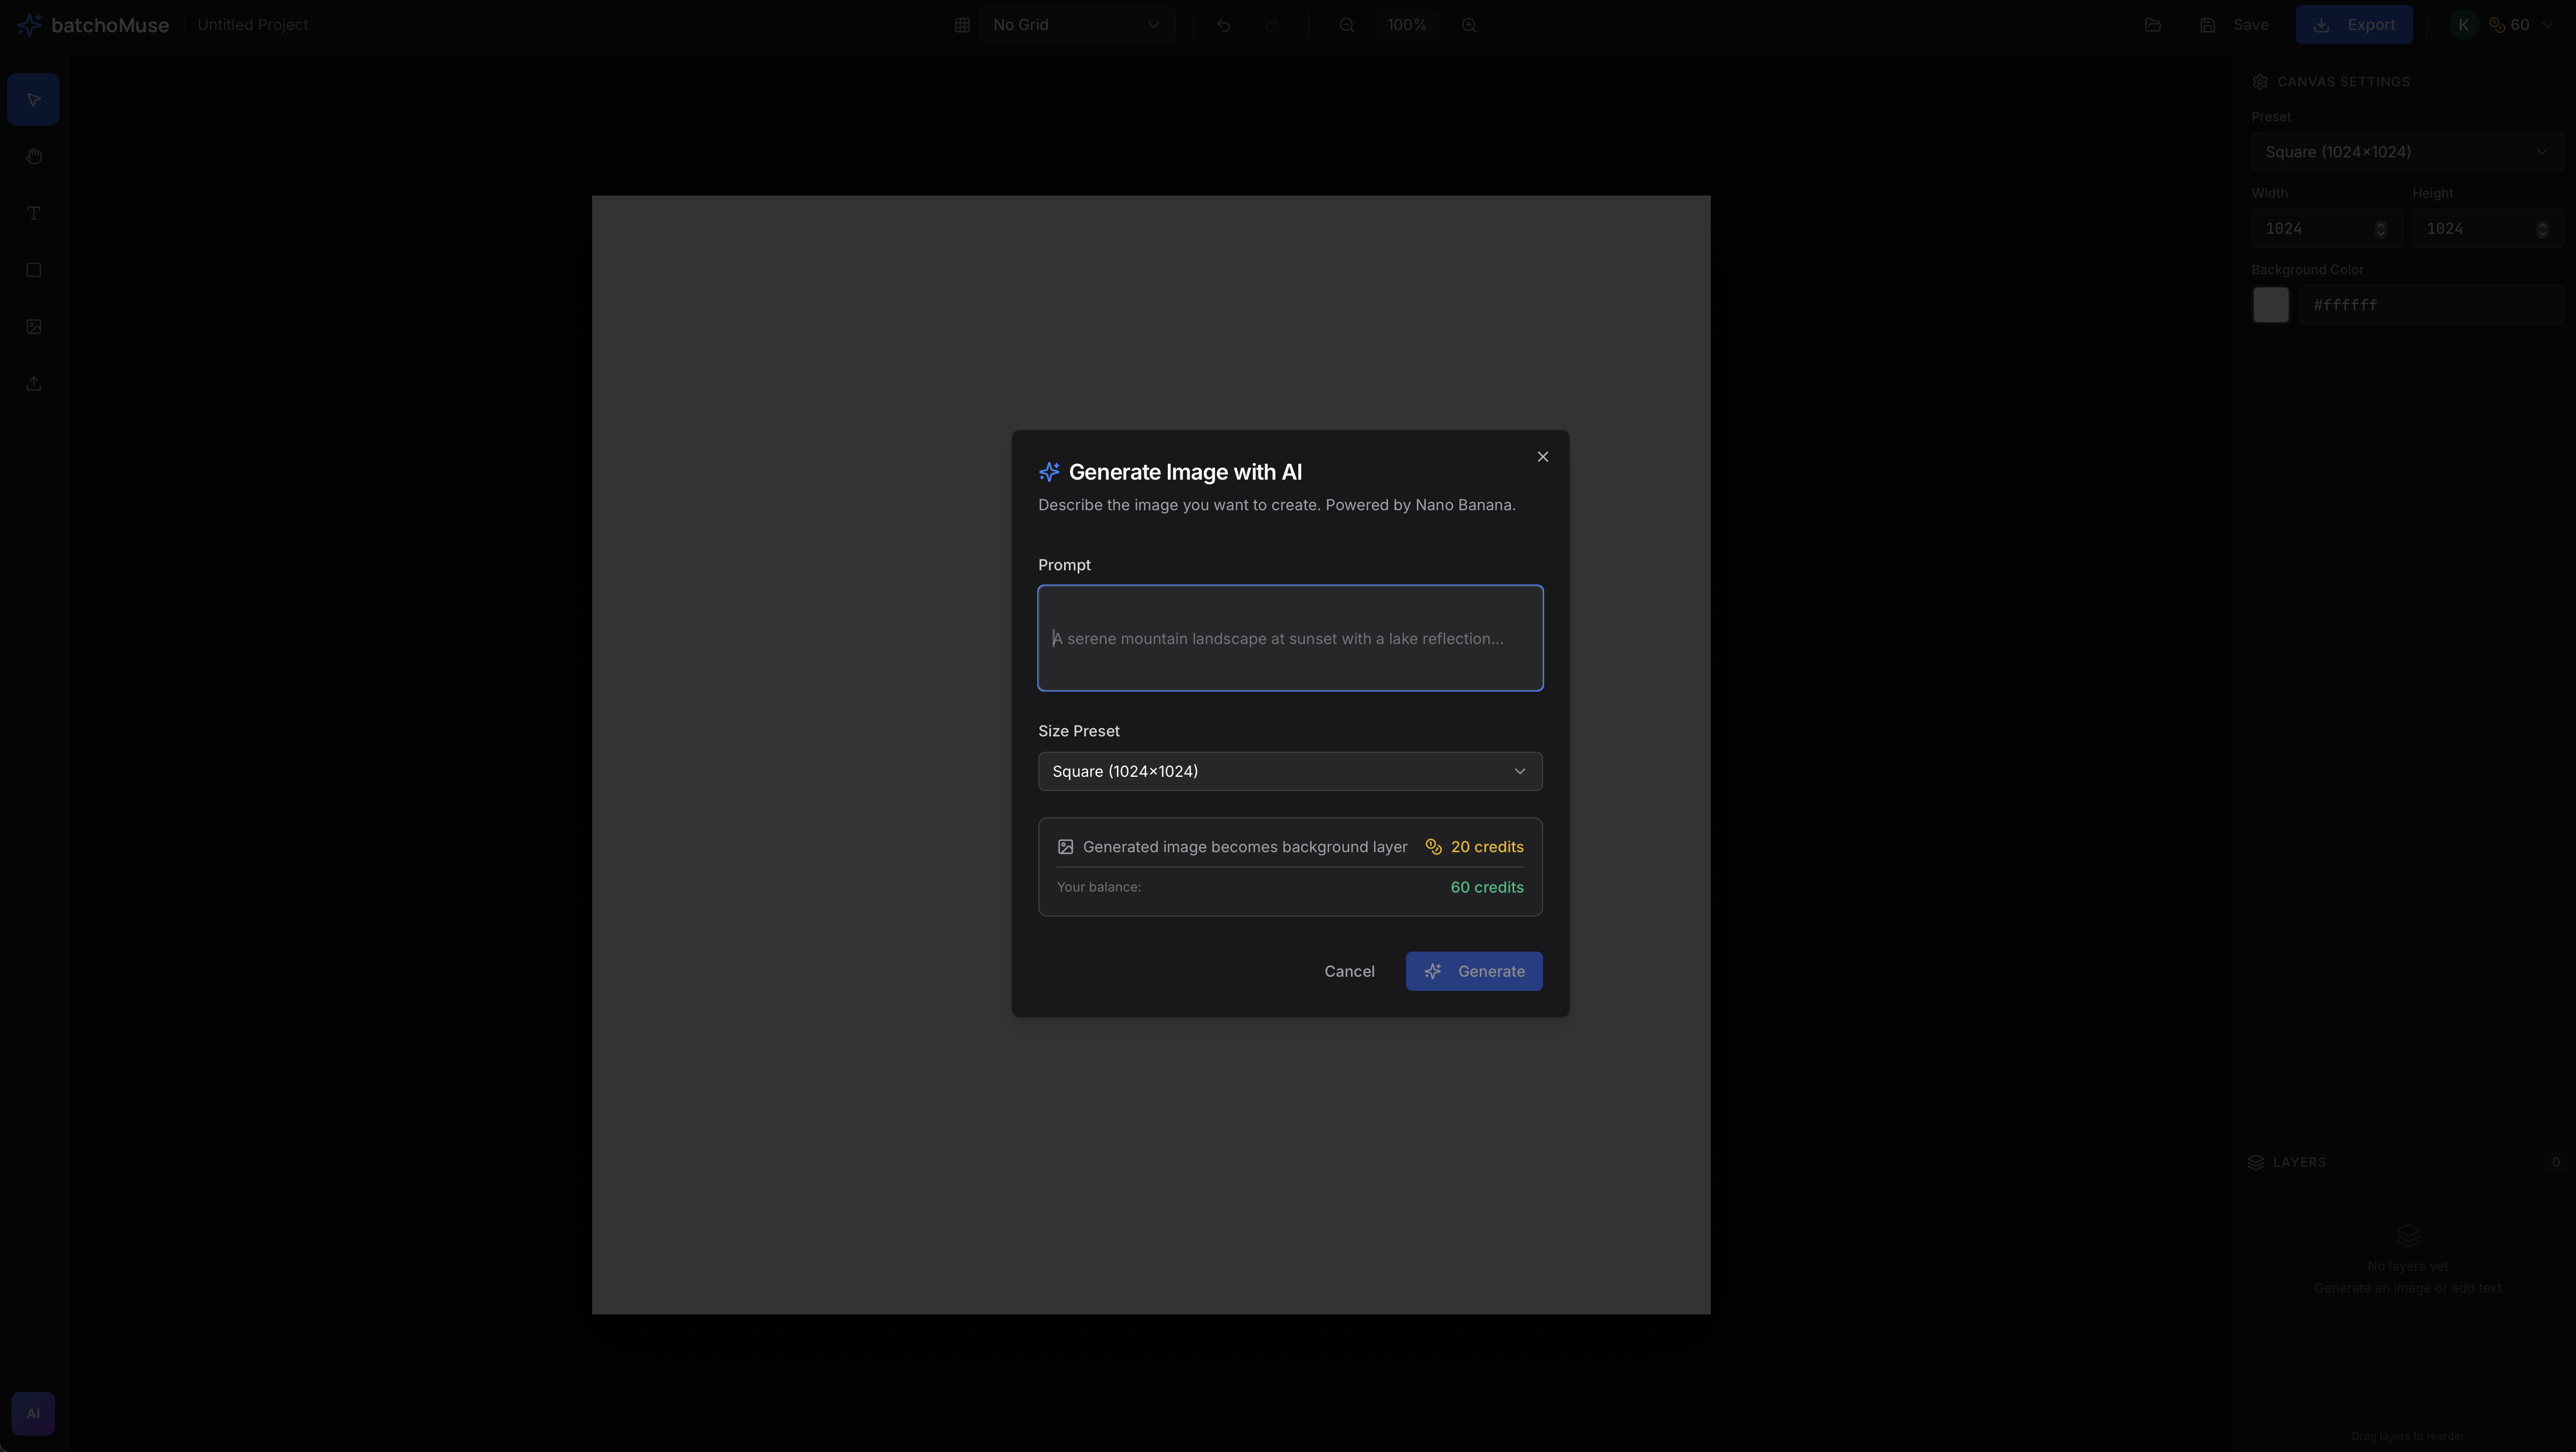Zoom out the canvas
Image resolution: width=2576 pixels, height=1452 pixels.
coord(1347,25)
